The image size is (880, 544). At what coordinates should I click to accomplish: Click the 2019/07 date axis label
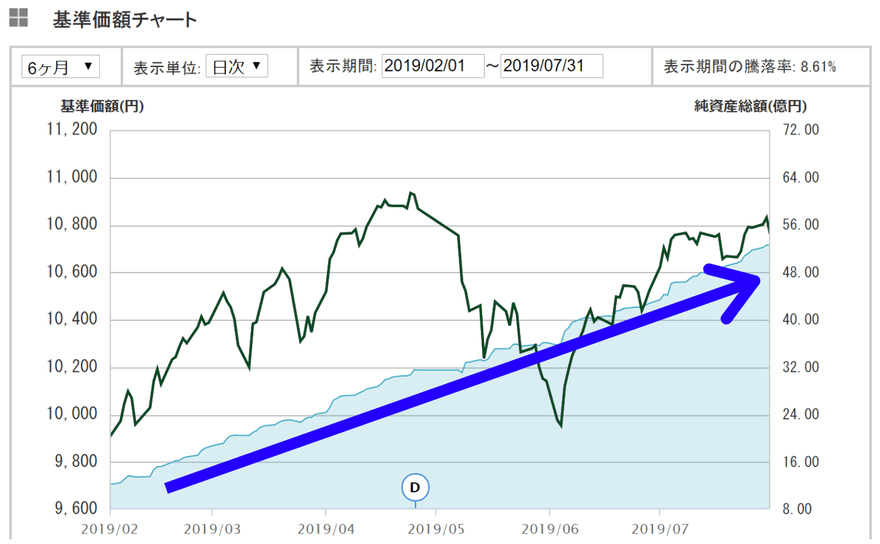[660, 529]
